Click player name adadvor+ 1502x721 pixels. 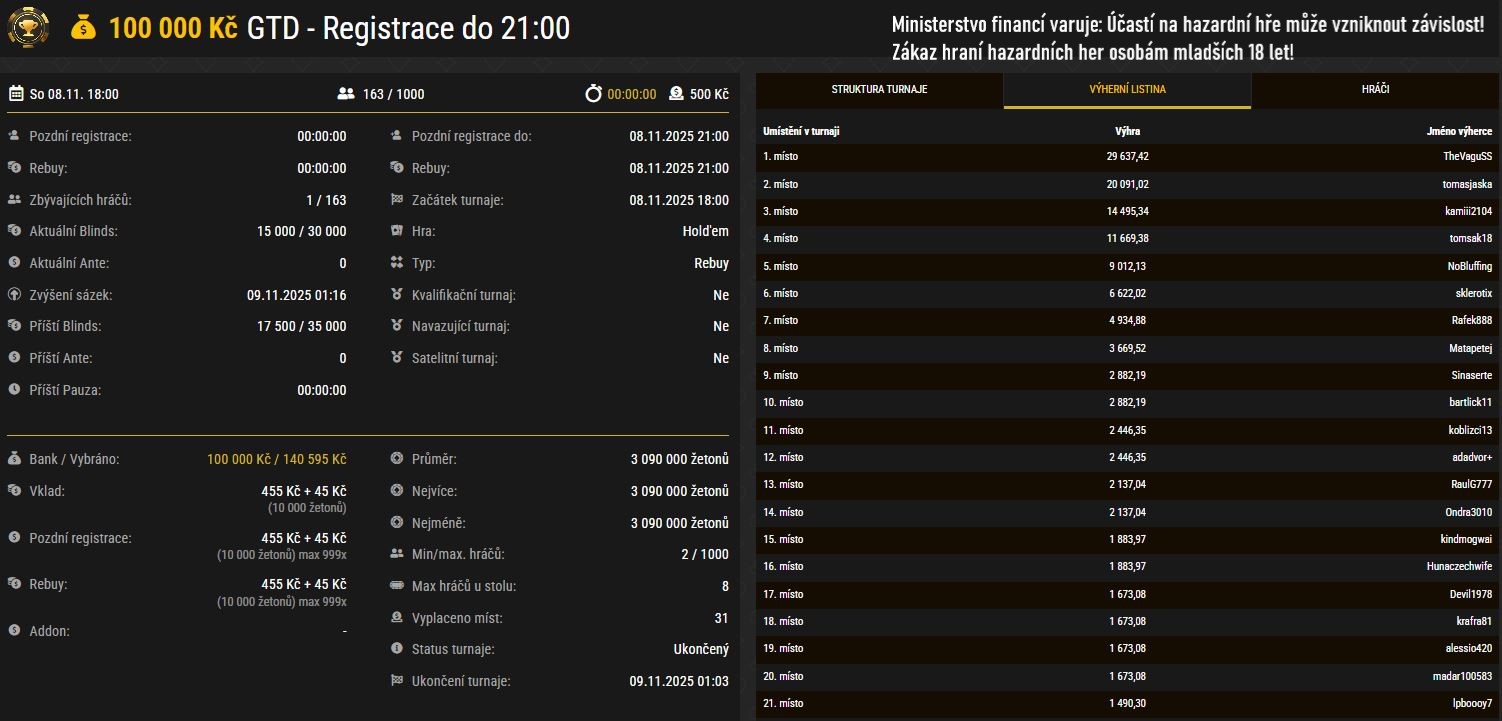[1471, 457]
